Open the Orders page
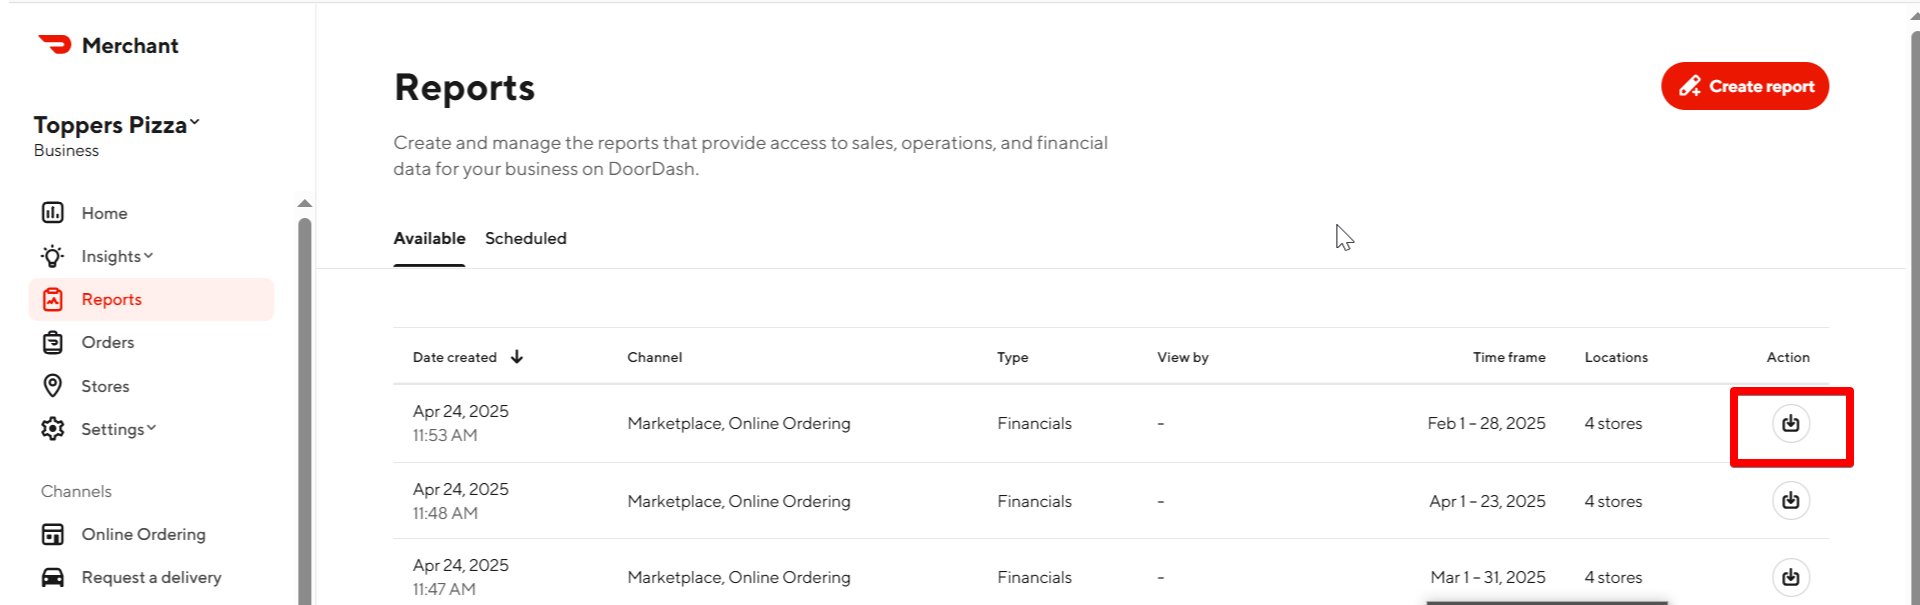 coord(107,342)
